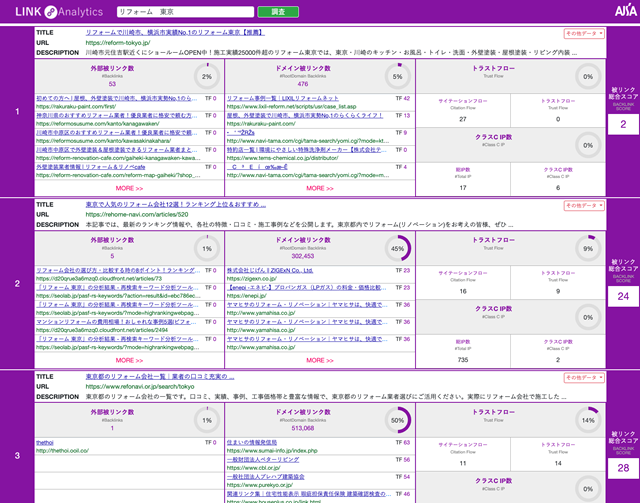
Task: Open domain link https://www.purekyo.or.jp/
Action: click(260, 485)
